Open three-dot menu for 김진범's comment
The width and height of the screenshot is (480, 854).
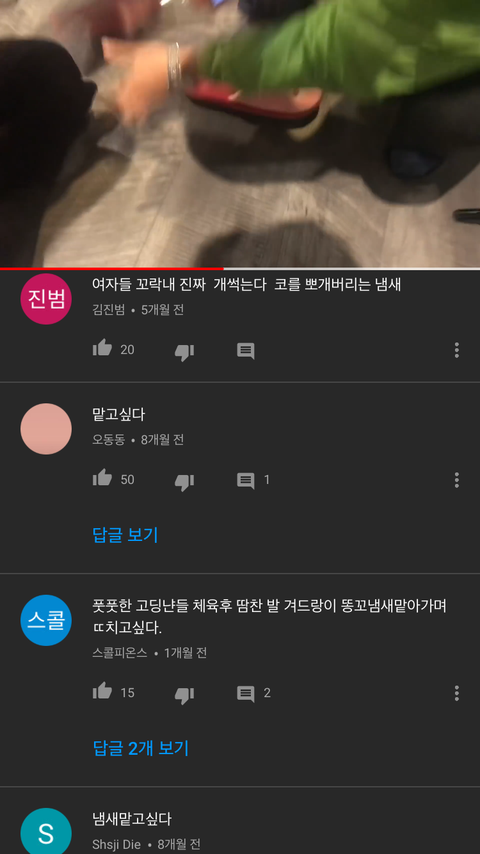[x=457, y=350]
